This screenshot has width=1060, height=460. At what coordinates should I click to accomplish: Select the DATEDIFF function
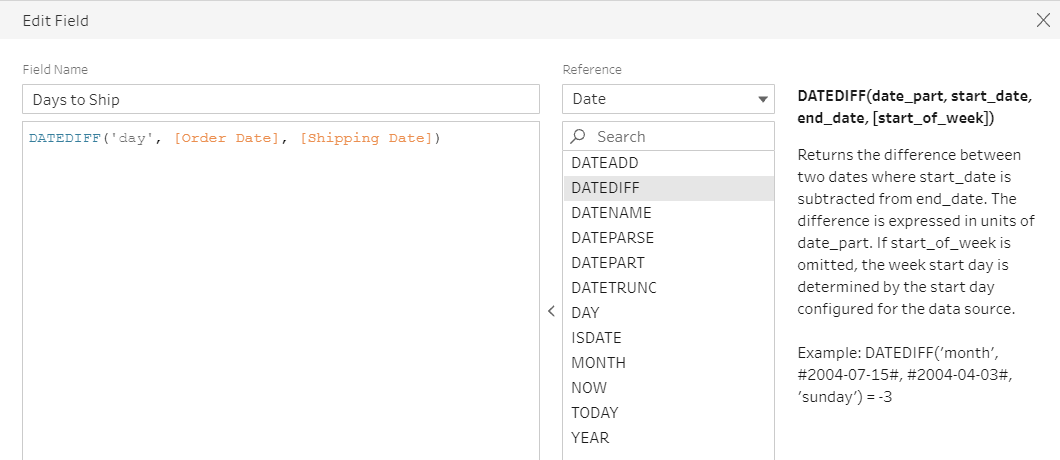click(605, 187)
